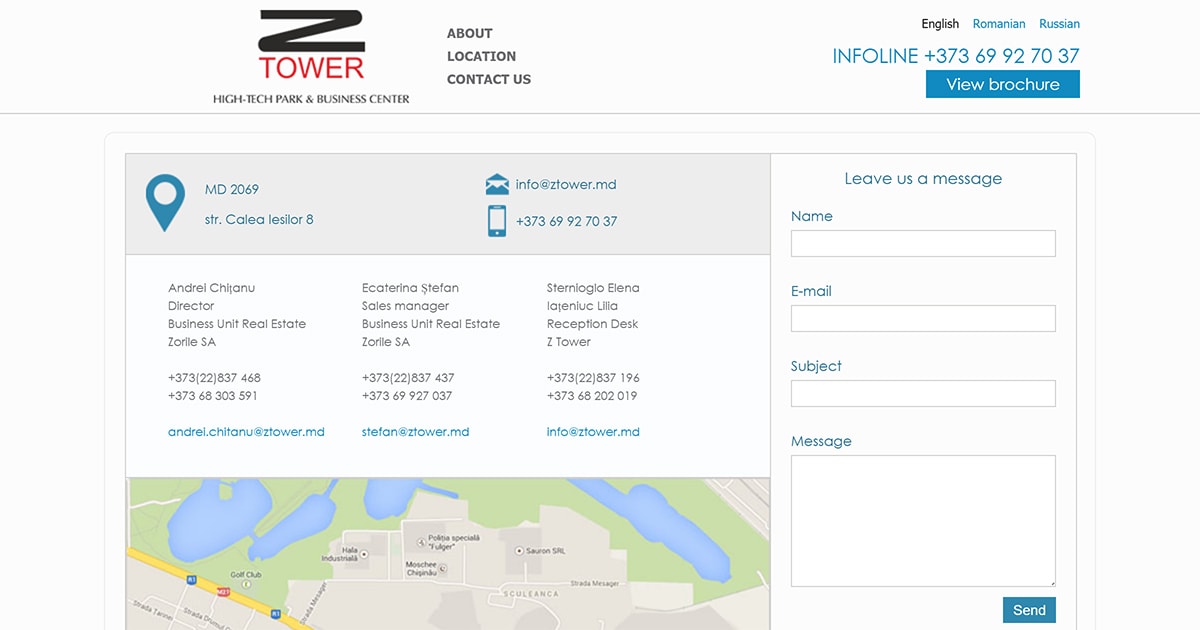Click phone number +373(22)837 468
The height and width of the screenshot is (630, 1200).
(x=214, y=378)
